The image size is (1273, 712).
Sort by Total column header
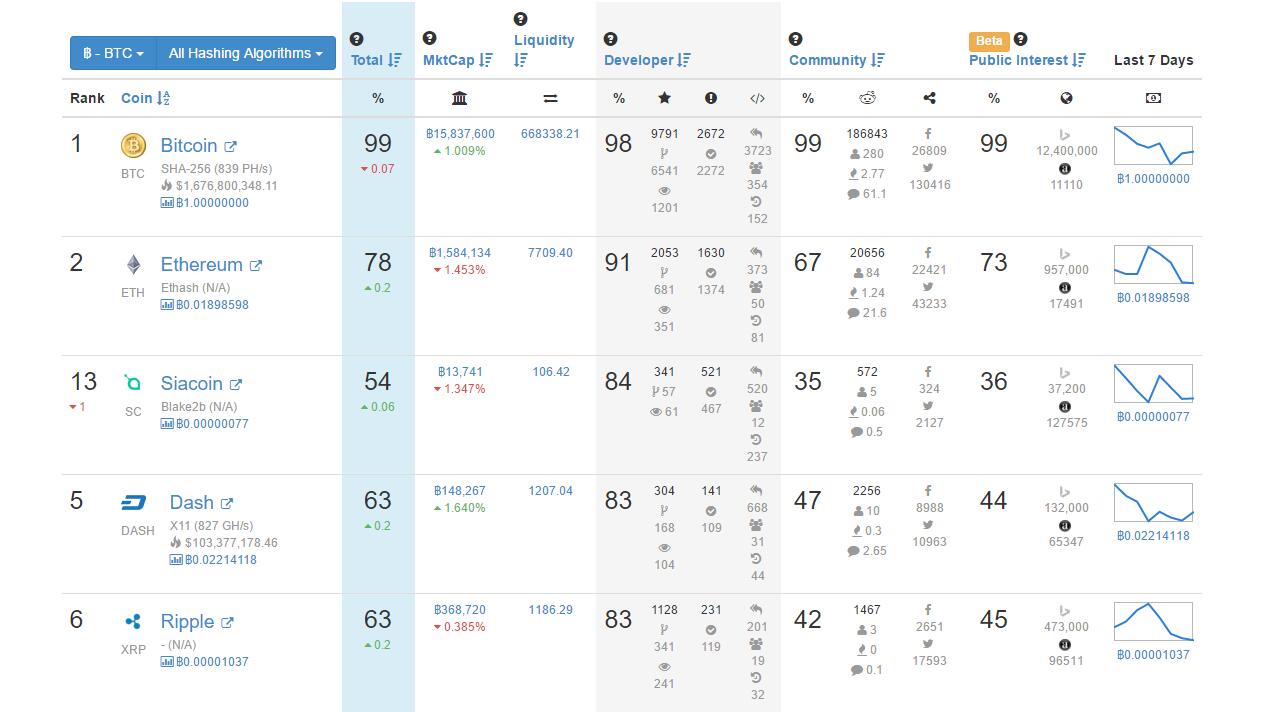point(376,60)
